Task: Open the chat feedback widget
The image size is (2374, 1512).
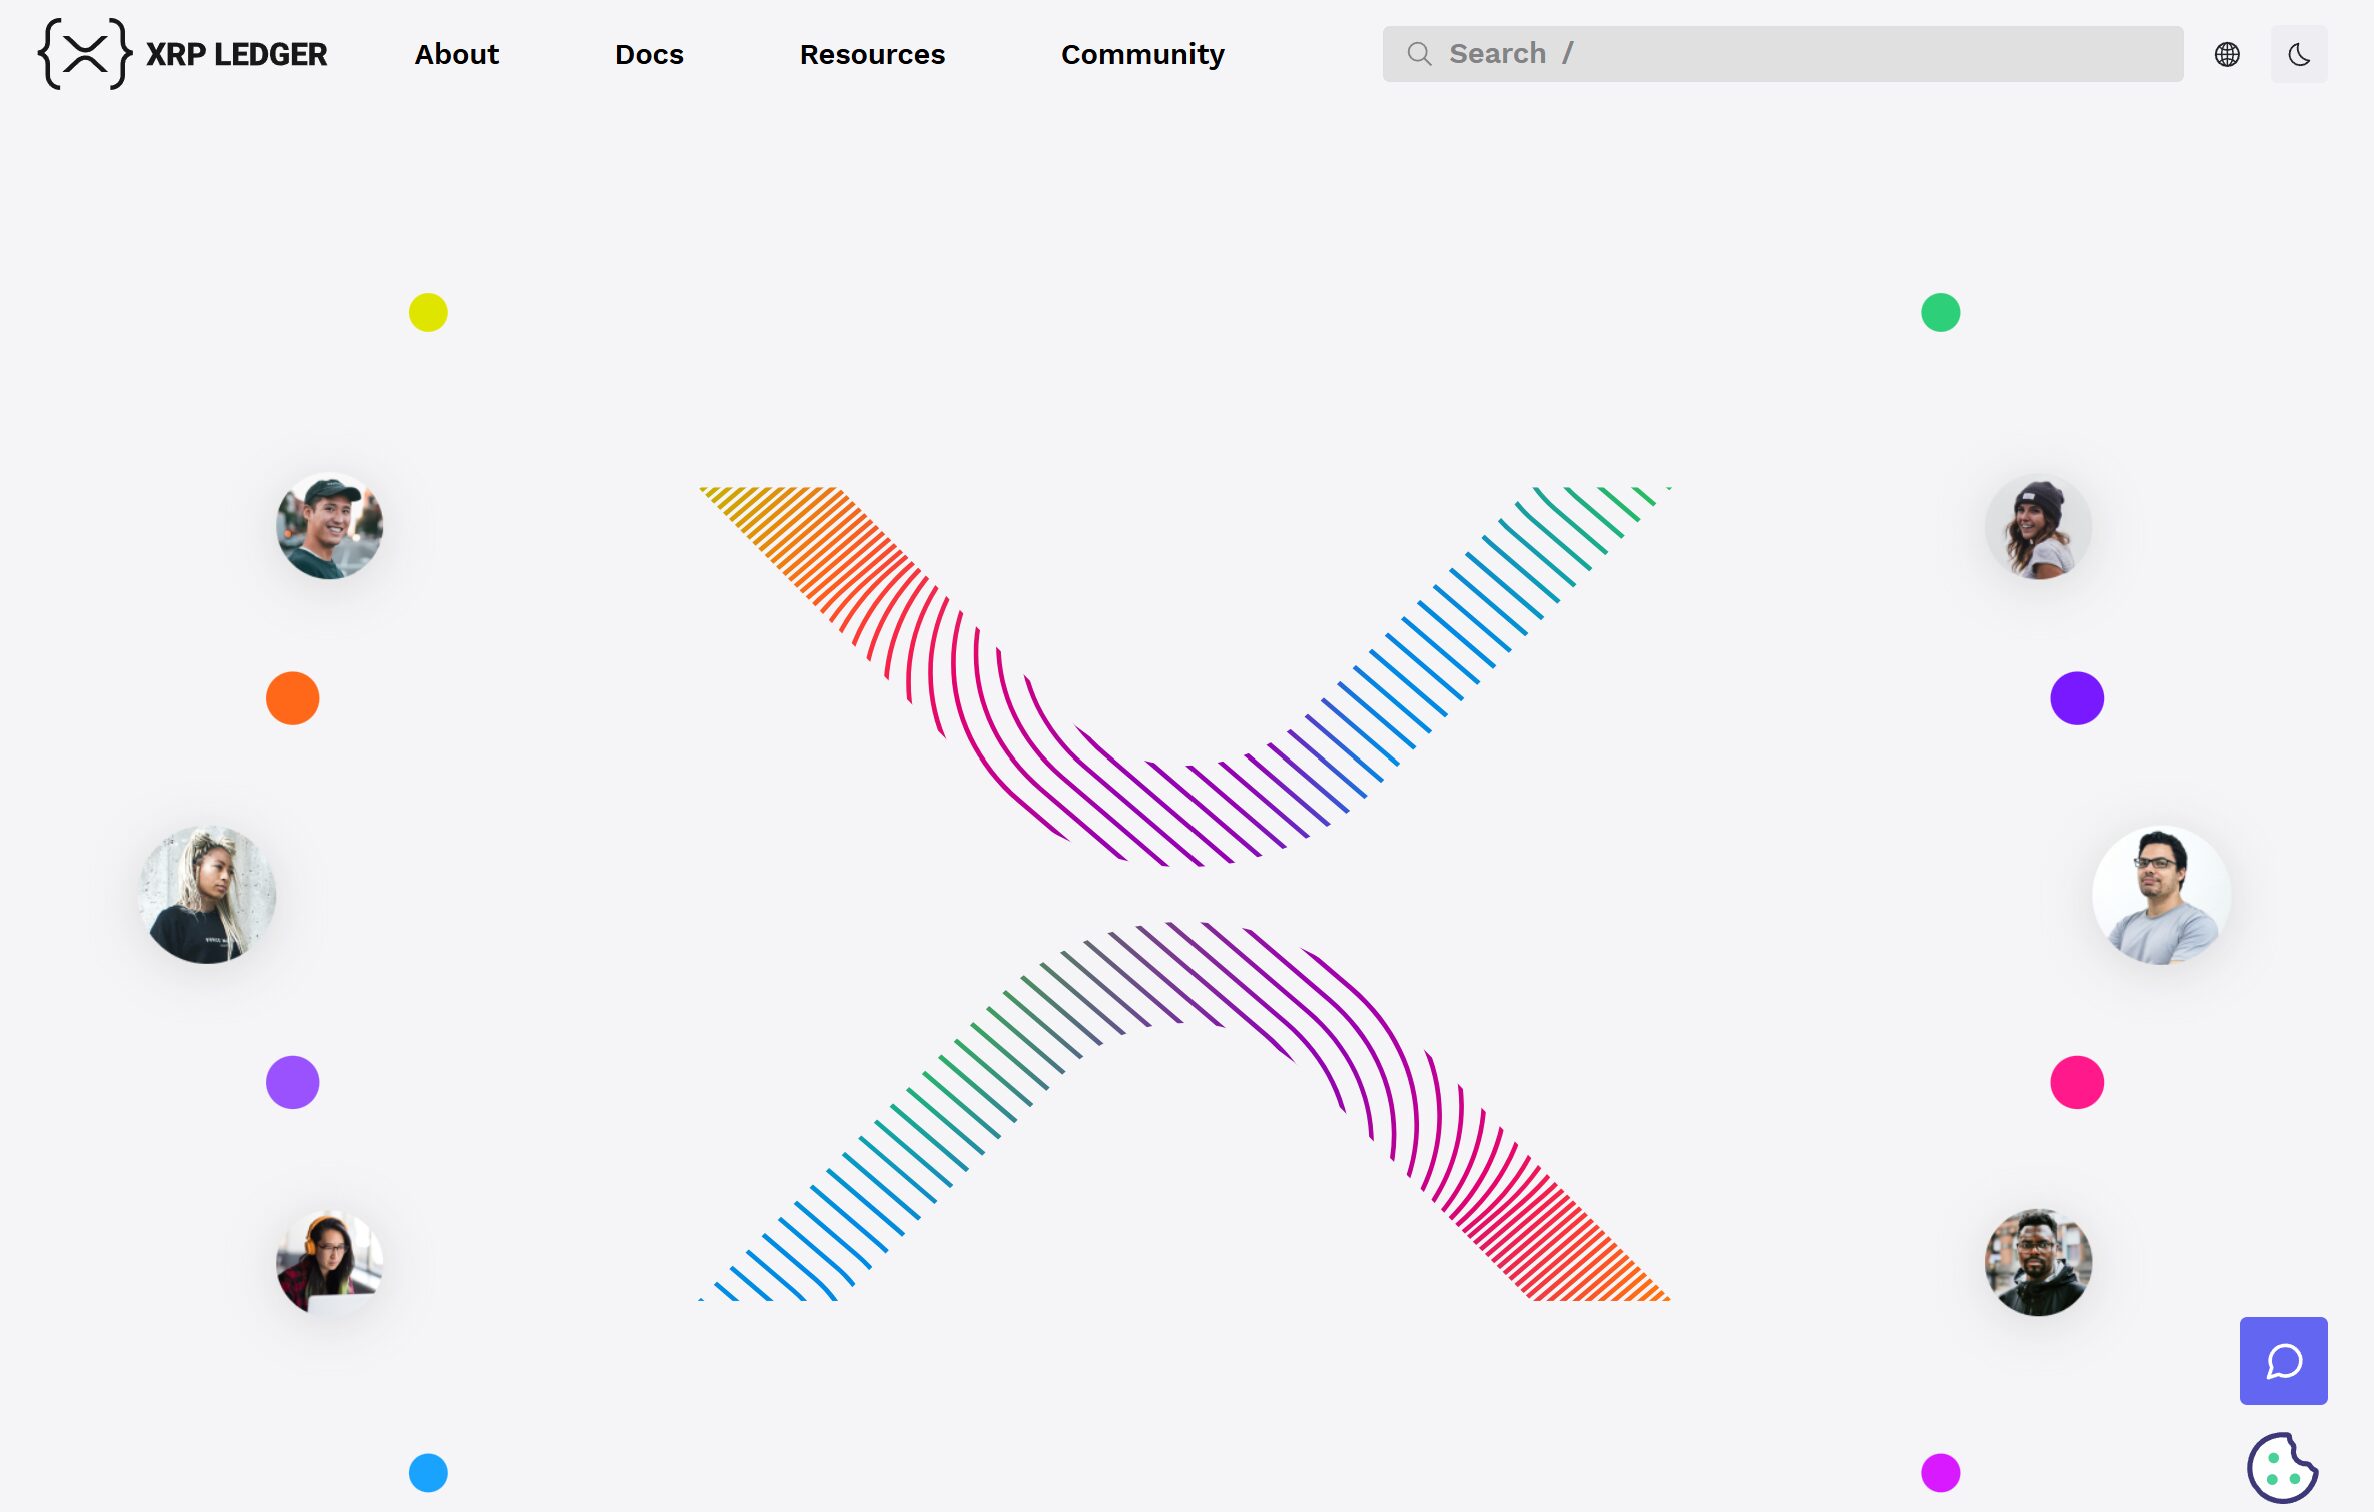Action: click(x=2283, y=1360)
